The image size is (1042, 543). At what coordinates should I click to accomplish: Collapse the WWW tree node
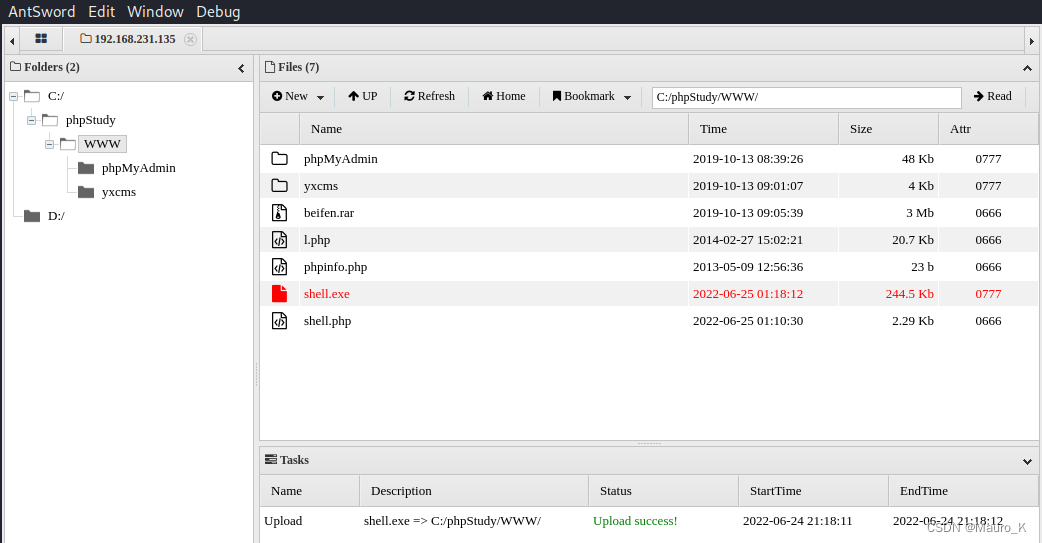pyautogui.click(x=49, y=144)
